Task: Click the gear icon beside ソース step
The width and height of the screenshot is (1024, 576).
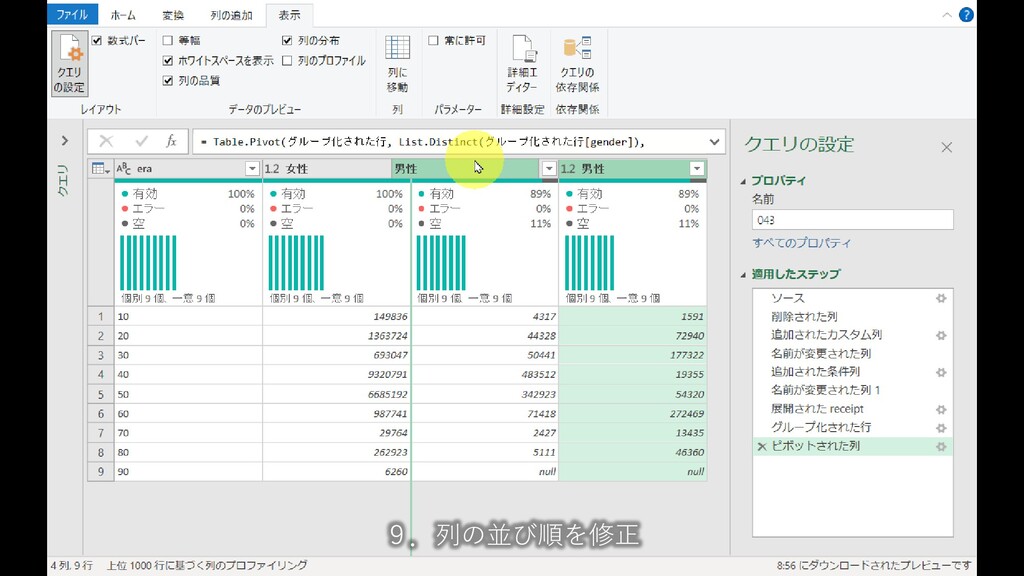Action: point(940,299)
